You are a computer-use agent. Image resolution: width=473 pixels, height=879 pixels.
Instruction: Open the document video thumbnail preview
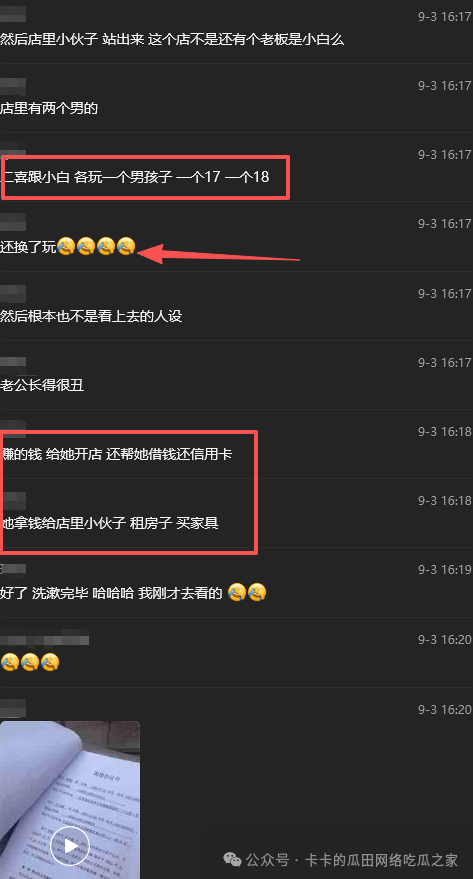(x=70, y=799)
